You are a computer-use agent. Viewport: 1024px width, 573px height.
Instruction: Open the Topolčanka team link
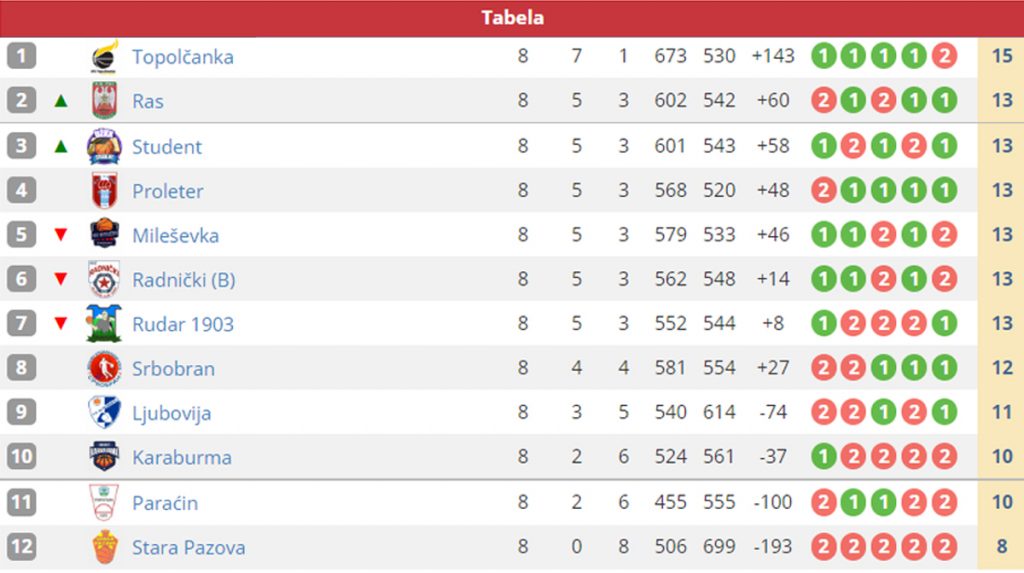pyautogui.click(x=182, y=57)
